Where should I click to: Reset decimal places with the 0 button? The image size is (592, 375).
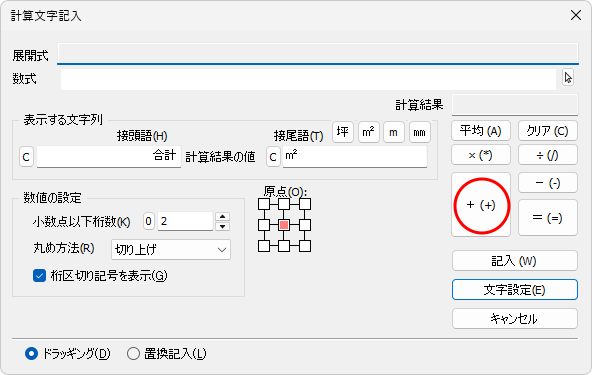tap(149, 221)
